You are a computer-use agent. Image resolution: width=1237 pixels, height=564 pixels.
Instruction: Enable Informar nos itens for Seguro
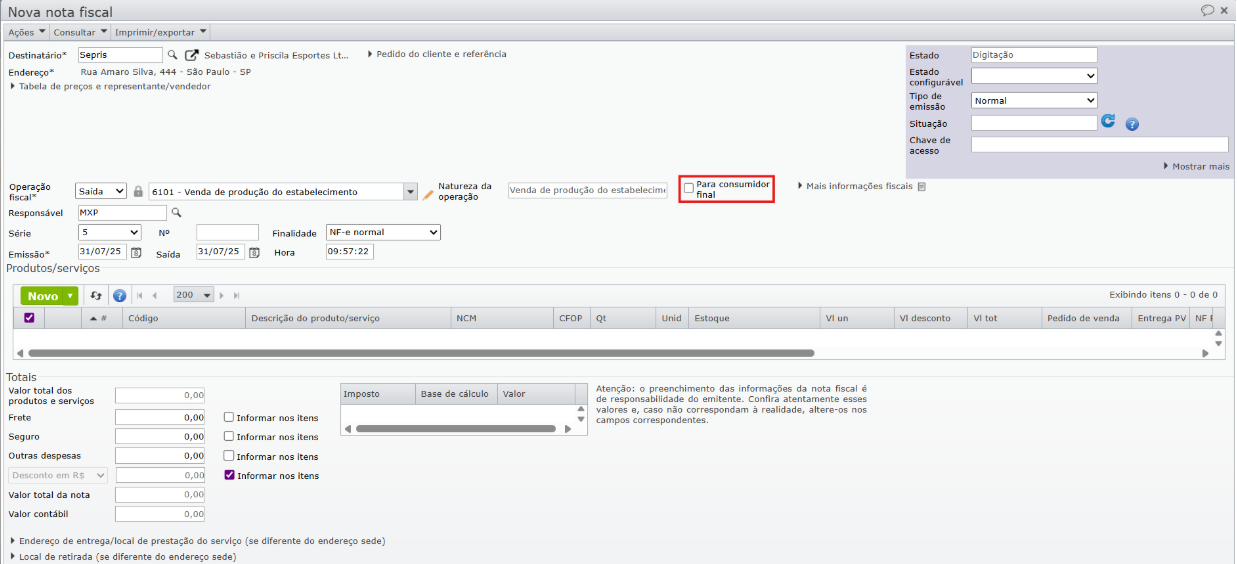click(x=229, y=437)
